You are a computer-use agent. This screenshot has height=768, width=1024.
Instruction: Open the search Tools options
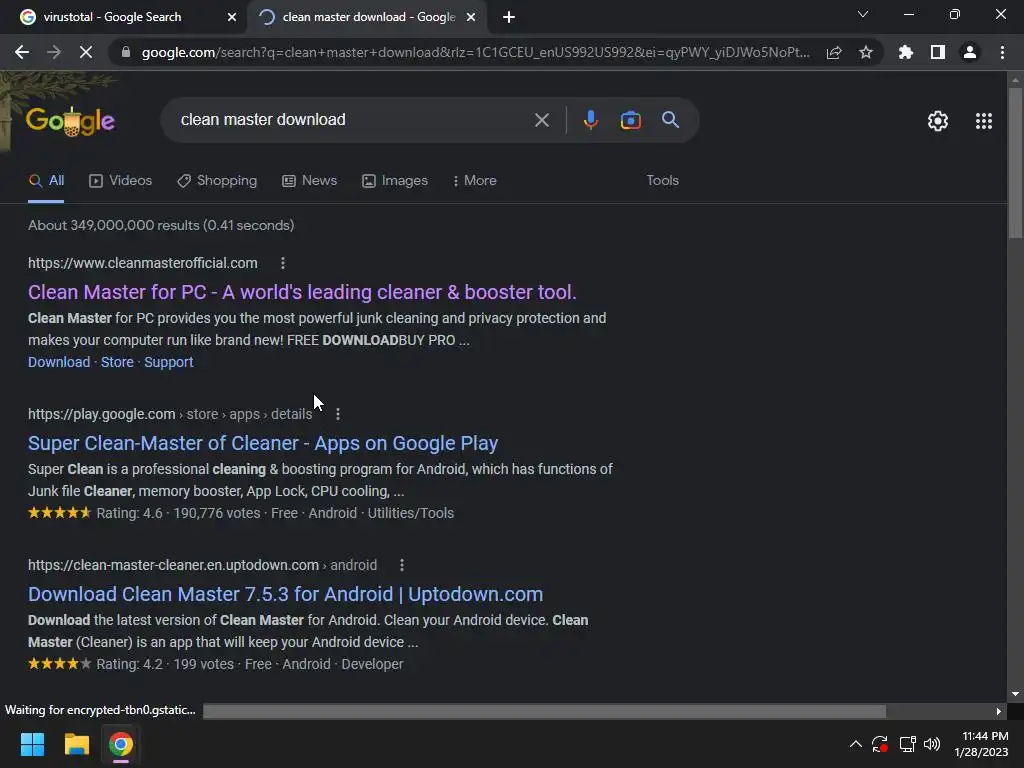[x=662, y=180]
